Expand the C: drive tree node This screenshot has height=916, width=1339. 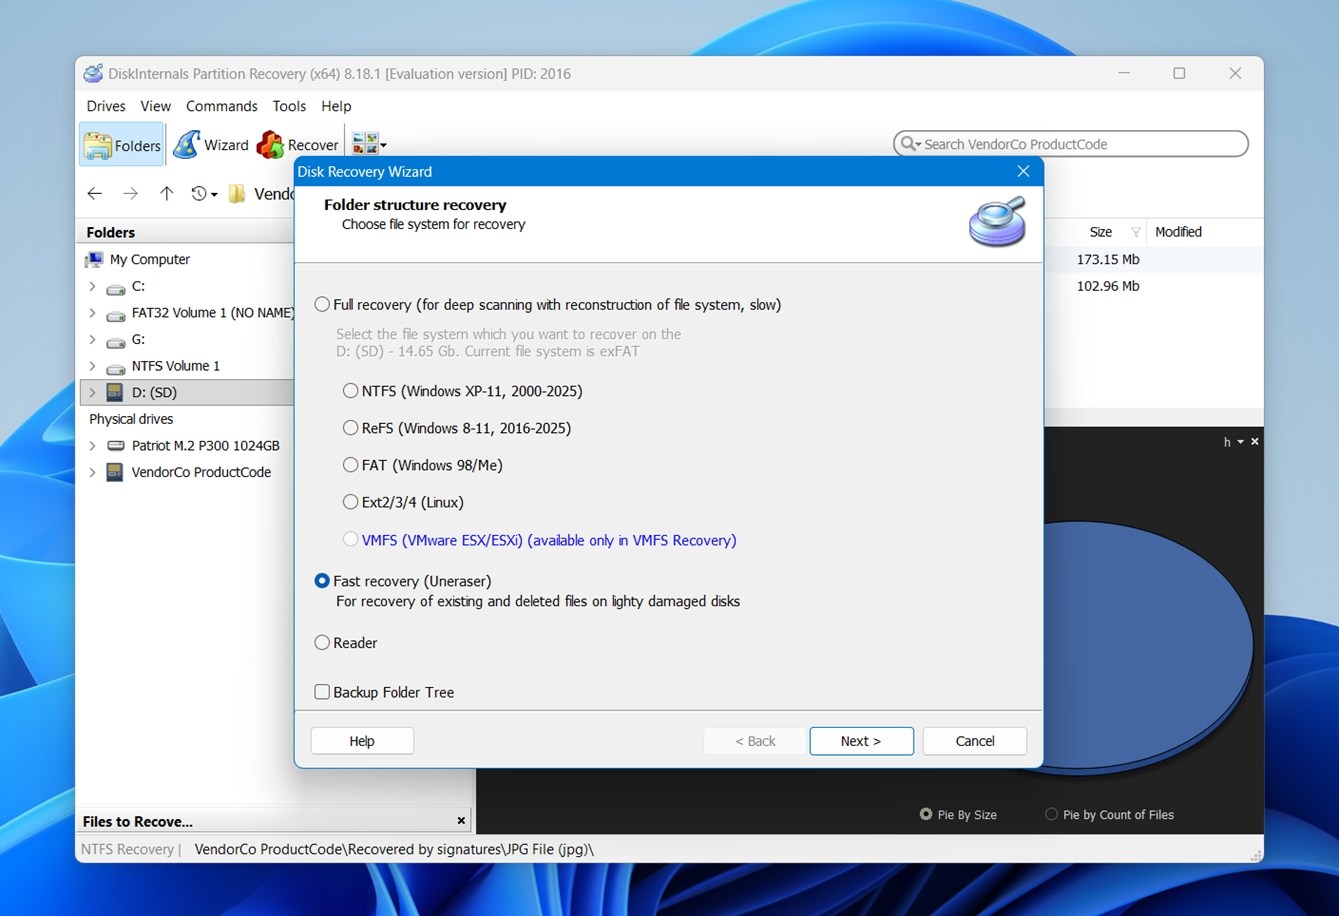pos(92,287)
